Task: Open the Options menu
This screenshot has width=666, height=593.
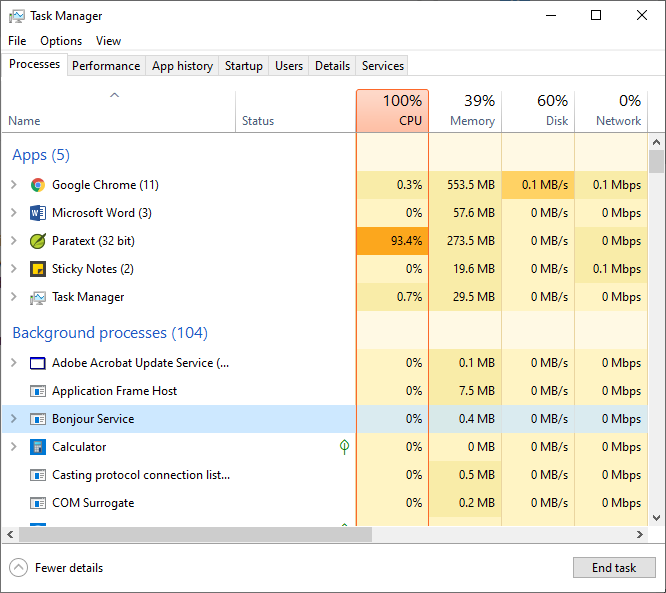Action: pos(61,41)
